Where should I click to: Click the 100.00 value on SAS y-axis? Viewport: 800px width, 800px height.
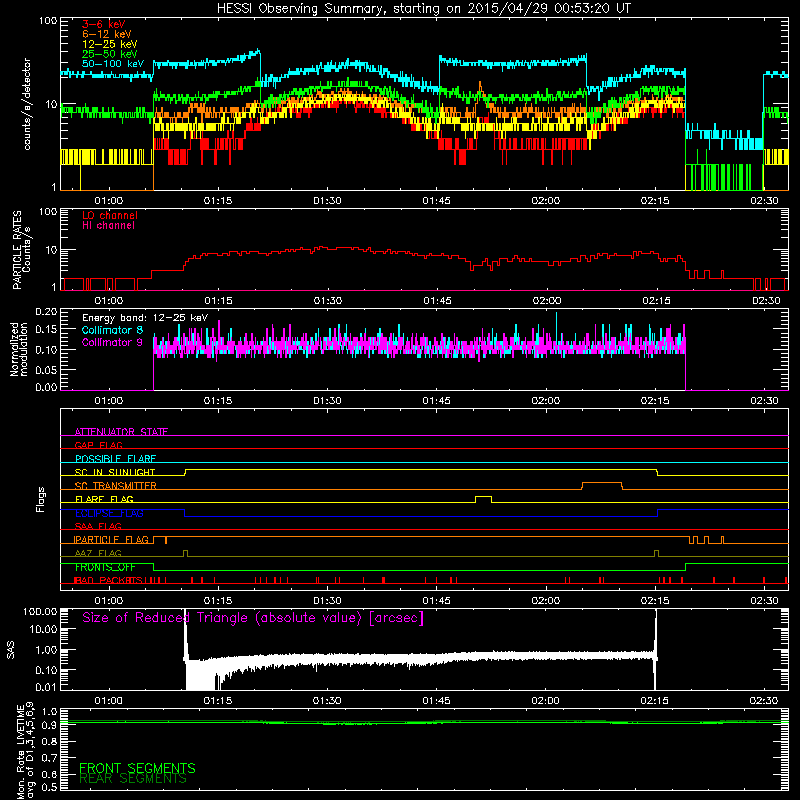40,611
